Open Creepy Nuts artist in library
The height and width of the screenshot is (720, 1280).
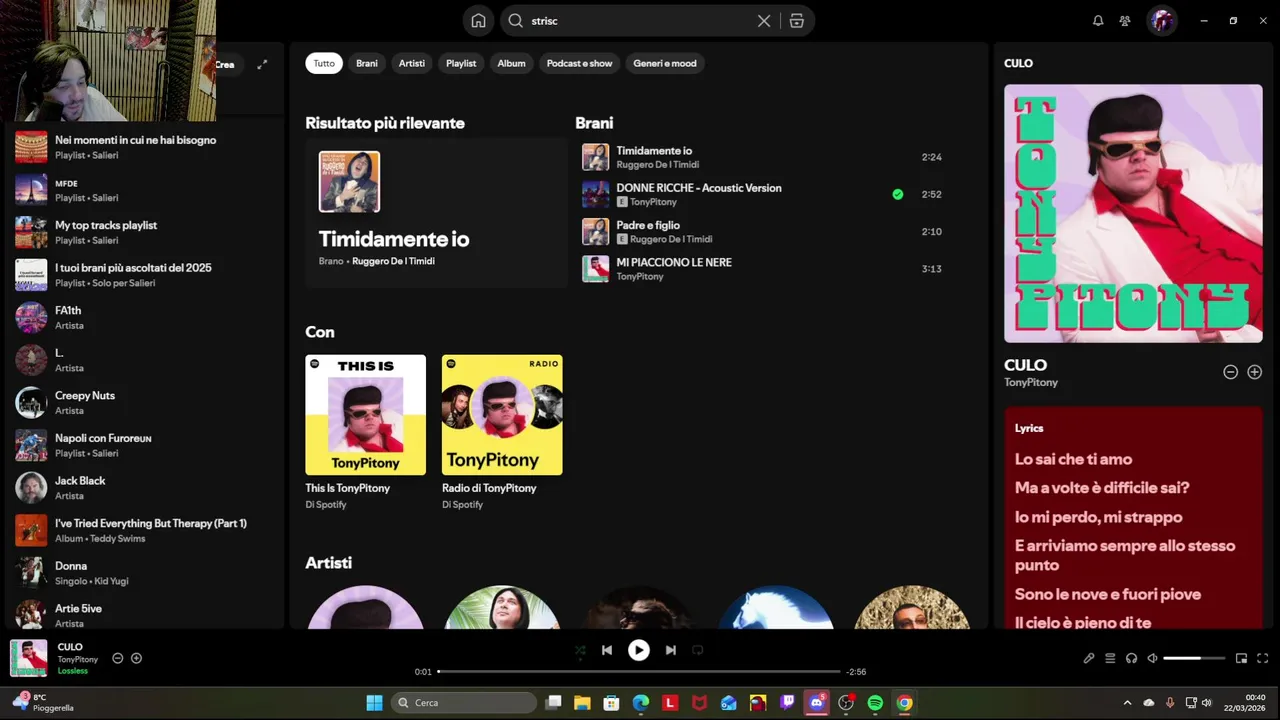[x=145, y=402]
